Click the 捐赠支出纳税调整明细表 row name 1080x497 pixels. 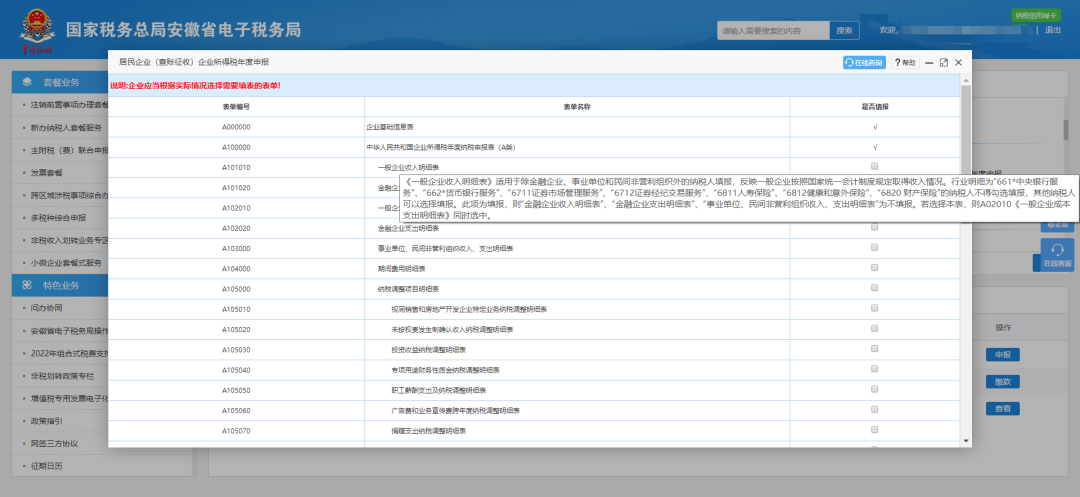[x=428, y=431]
